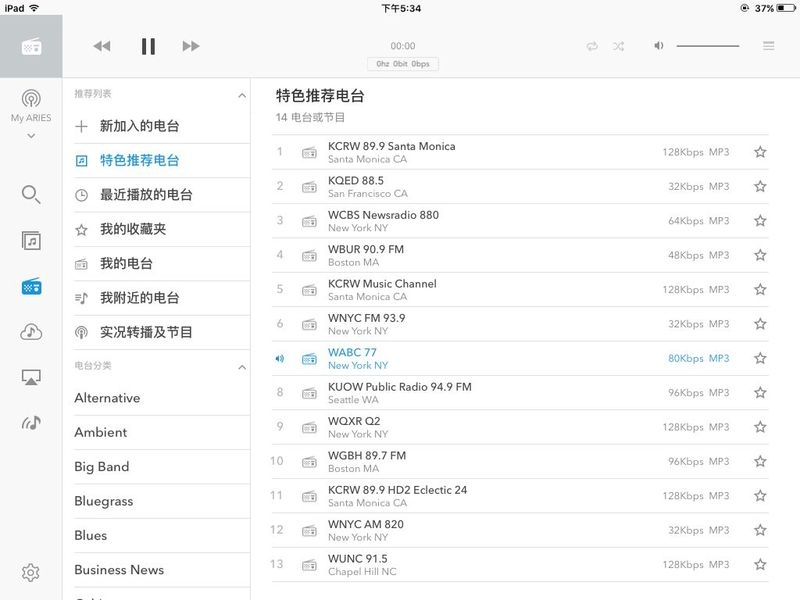The height and width of the screenshot is (600, 800).
Task: Open 我的电台 list
Action: [162, 264]
